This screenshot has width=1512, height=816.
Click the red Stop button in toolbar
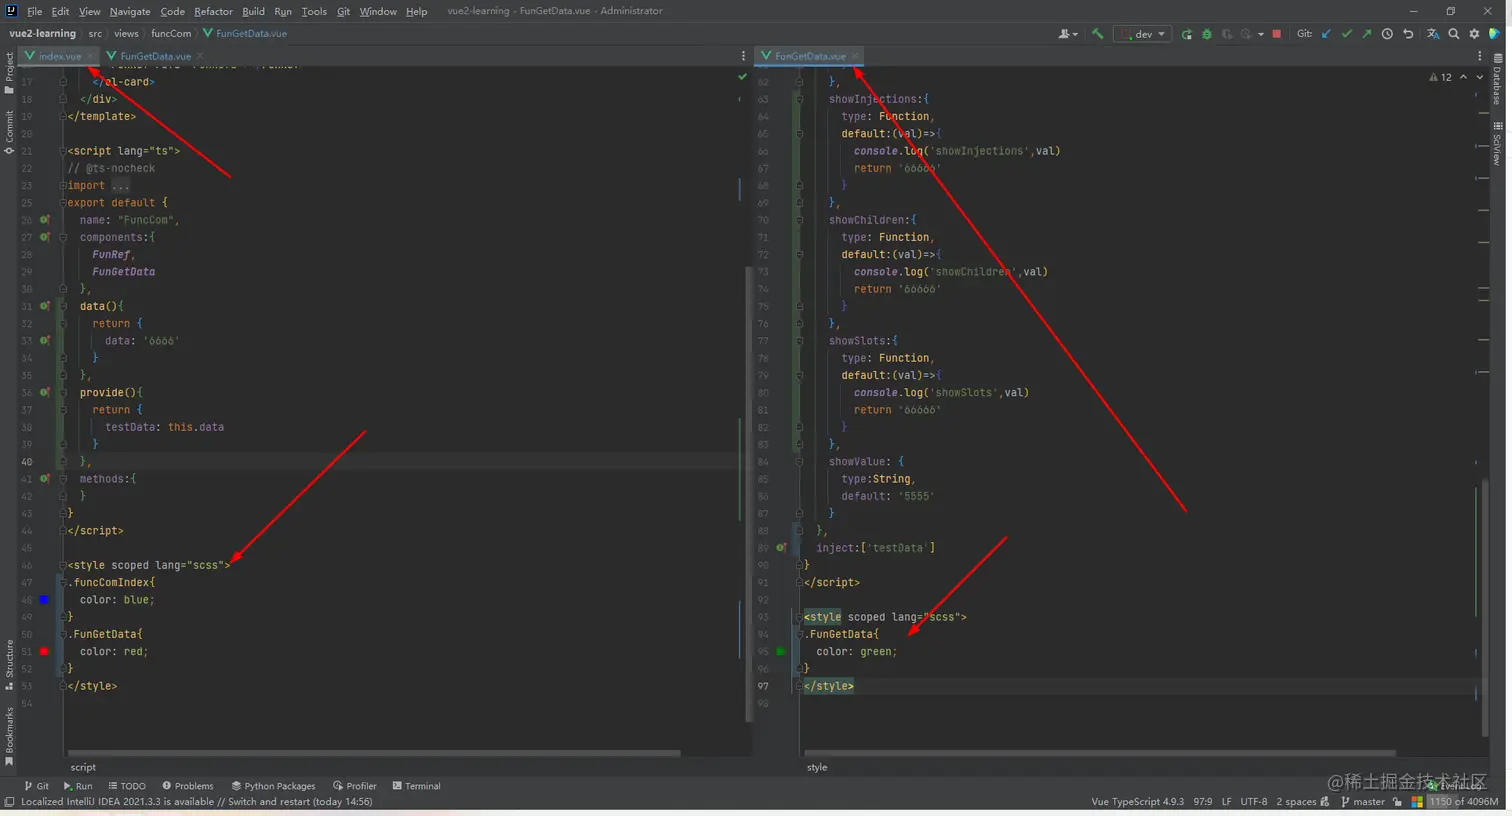pyautogui.click(x=1276, y=34)
